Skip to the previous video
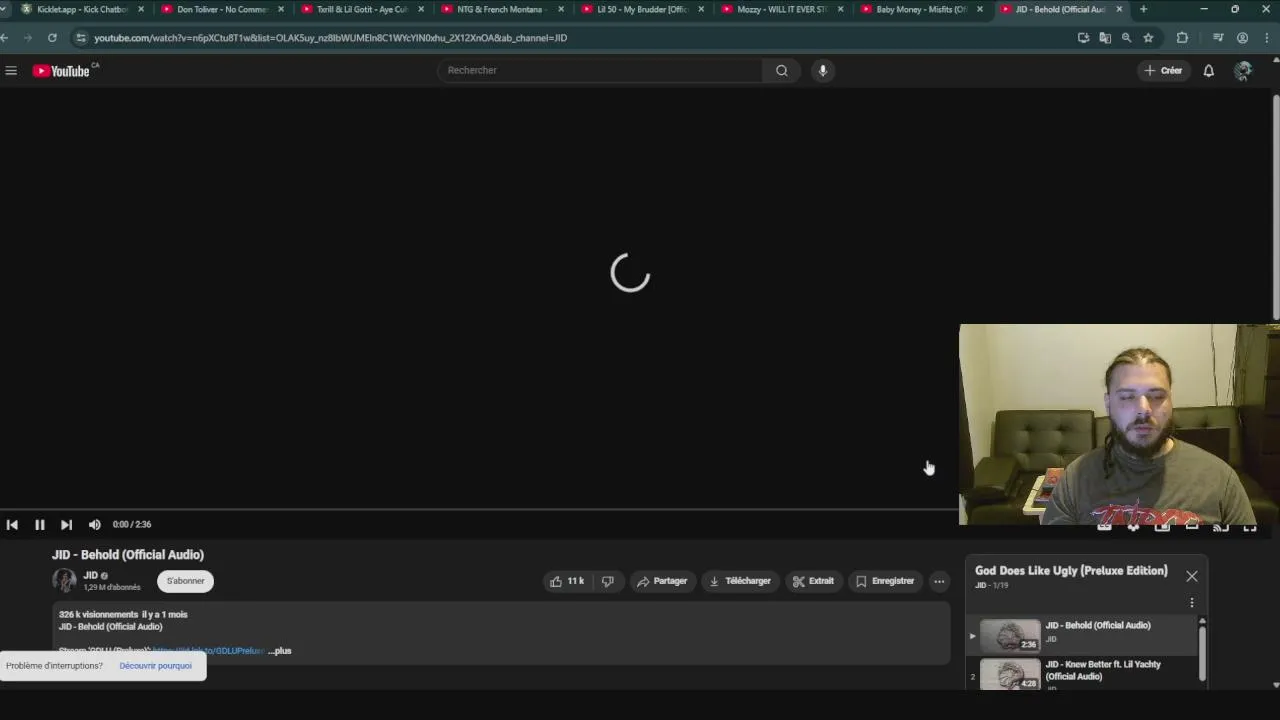Screen dimensions: 1280x720 click(12, 524)
